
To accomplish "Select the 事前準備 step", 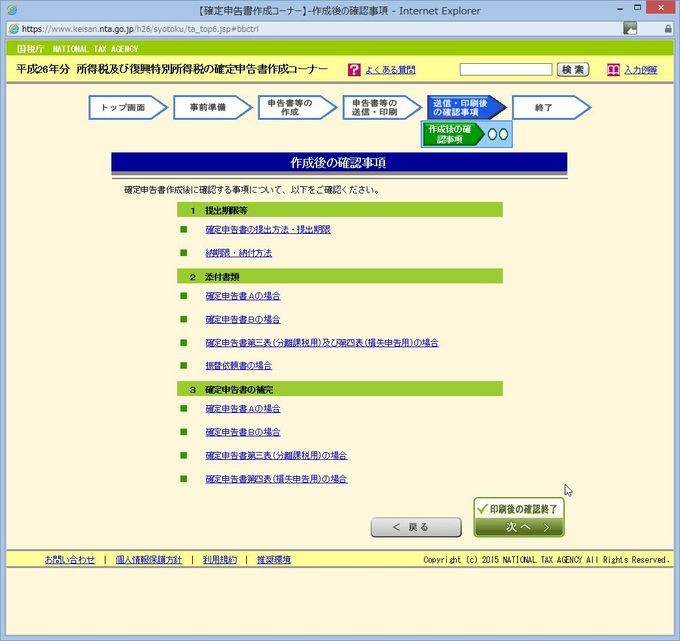I will pyautogui.click(x=207, y=107).
